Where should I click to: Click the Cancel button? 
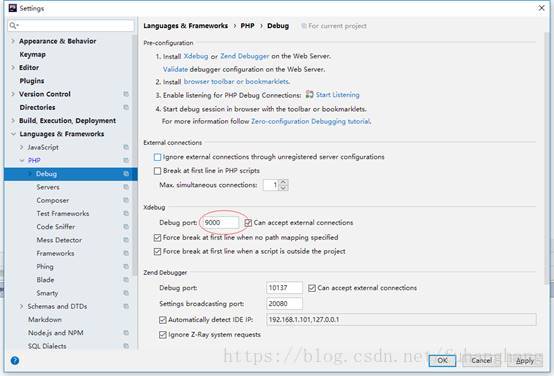tap(481, 360)
